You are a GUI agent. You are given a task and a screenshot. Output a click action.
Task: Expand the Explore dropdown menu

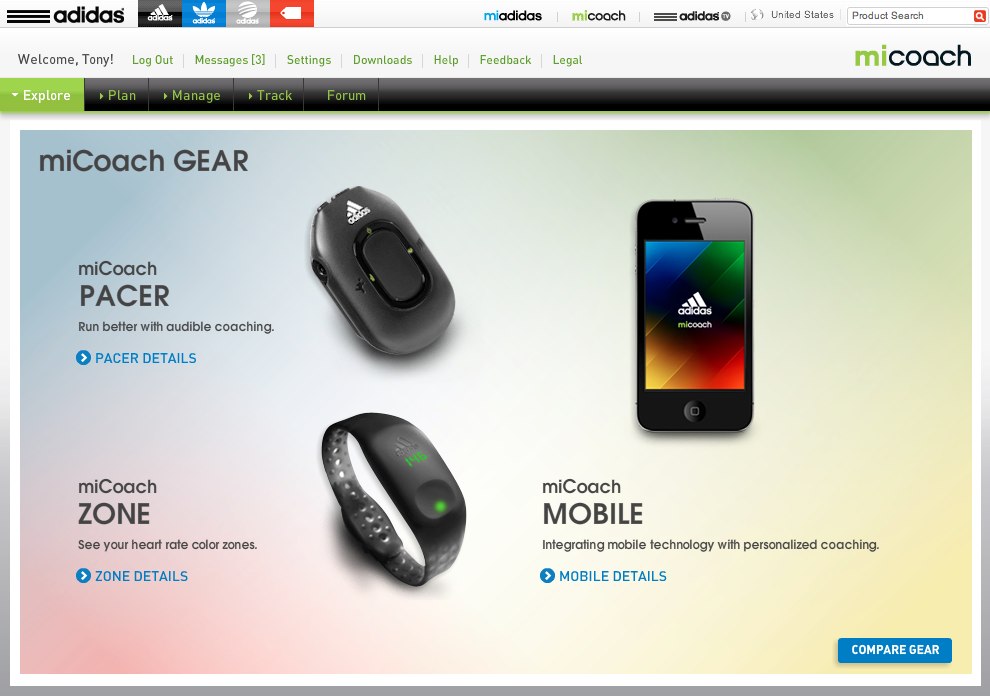(x=42, y=95)
